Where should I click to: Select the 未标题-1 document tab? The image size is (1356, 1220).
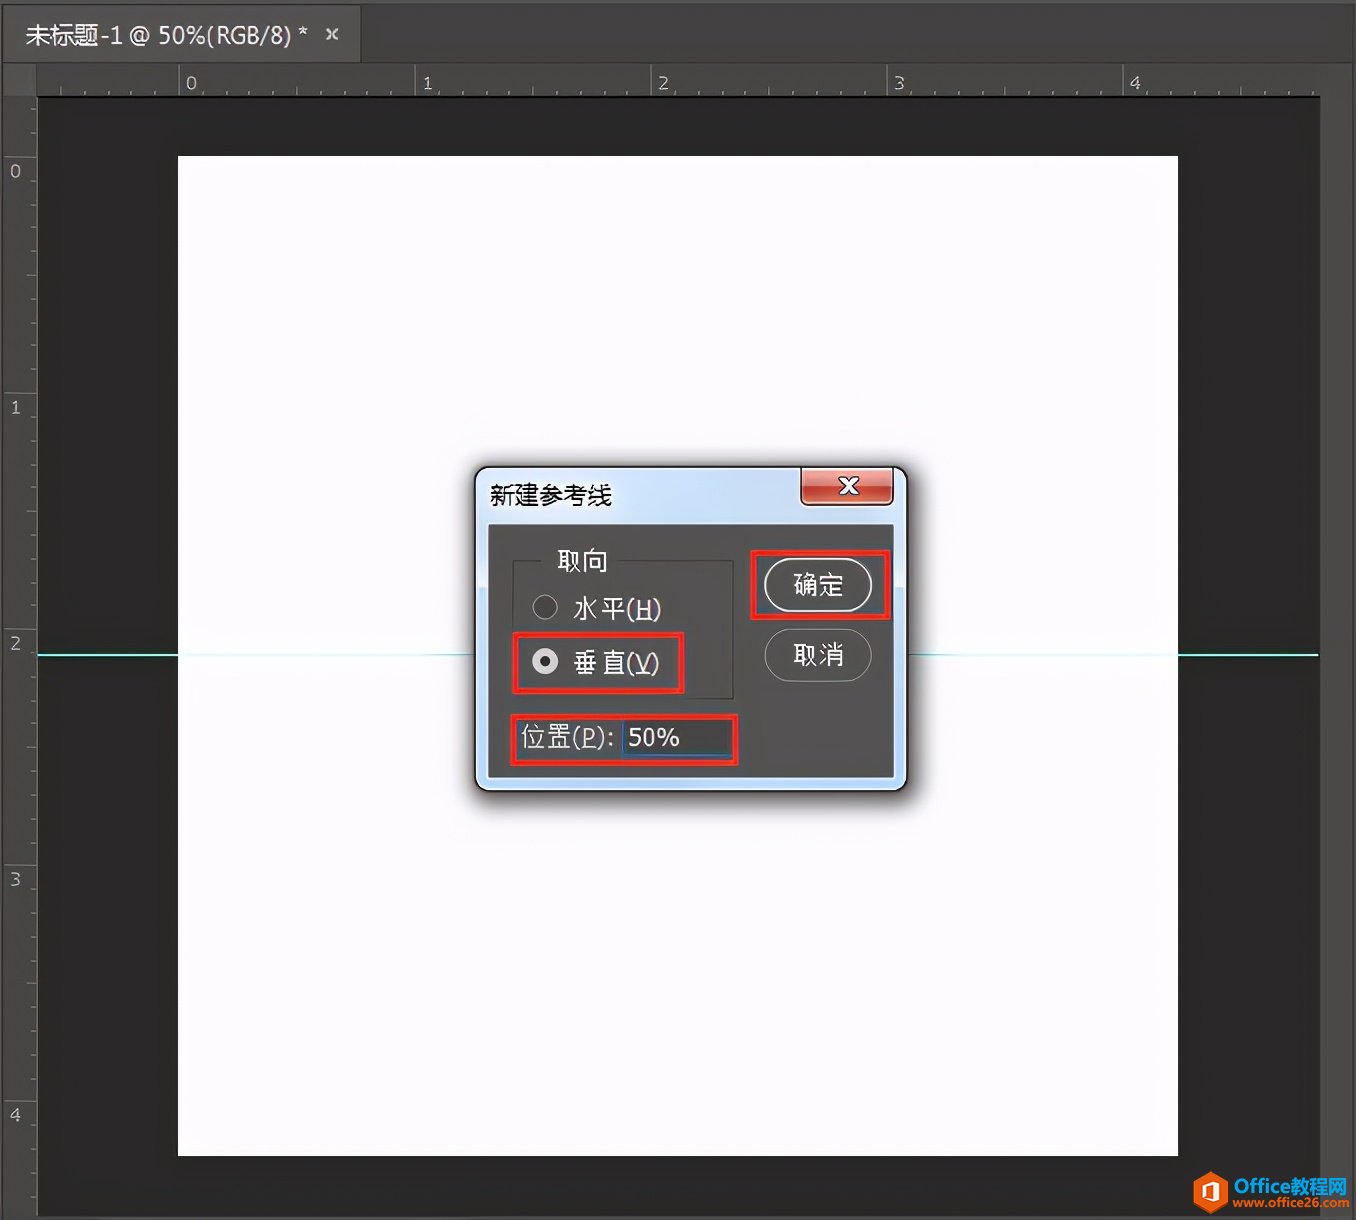point(181,35)
